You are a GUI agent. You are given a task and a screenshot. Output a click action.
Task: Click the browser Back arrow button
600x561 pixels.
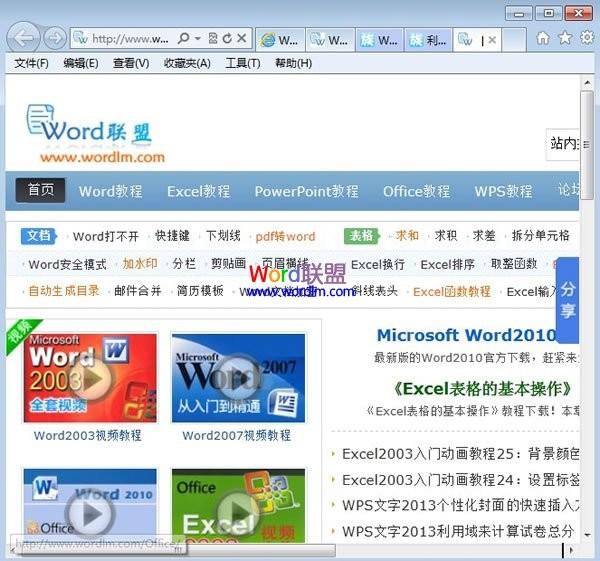[23, 38]
